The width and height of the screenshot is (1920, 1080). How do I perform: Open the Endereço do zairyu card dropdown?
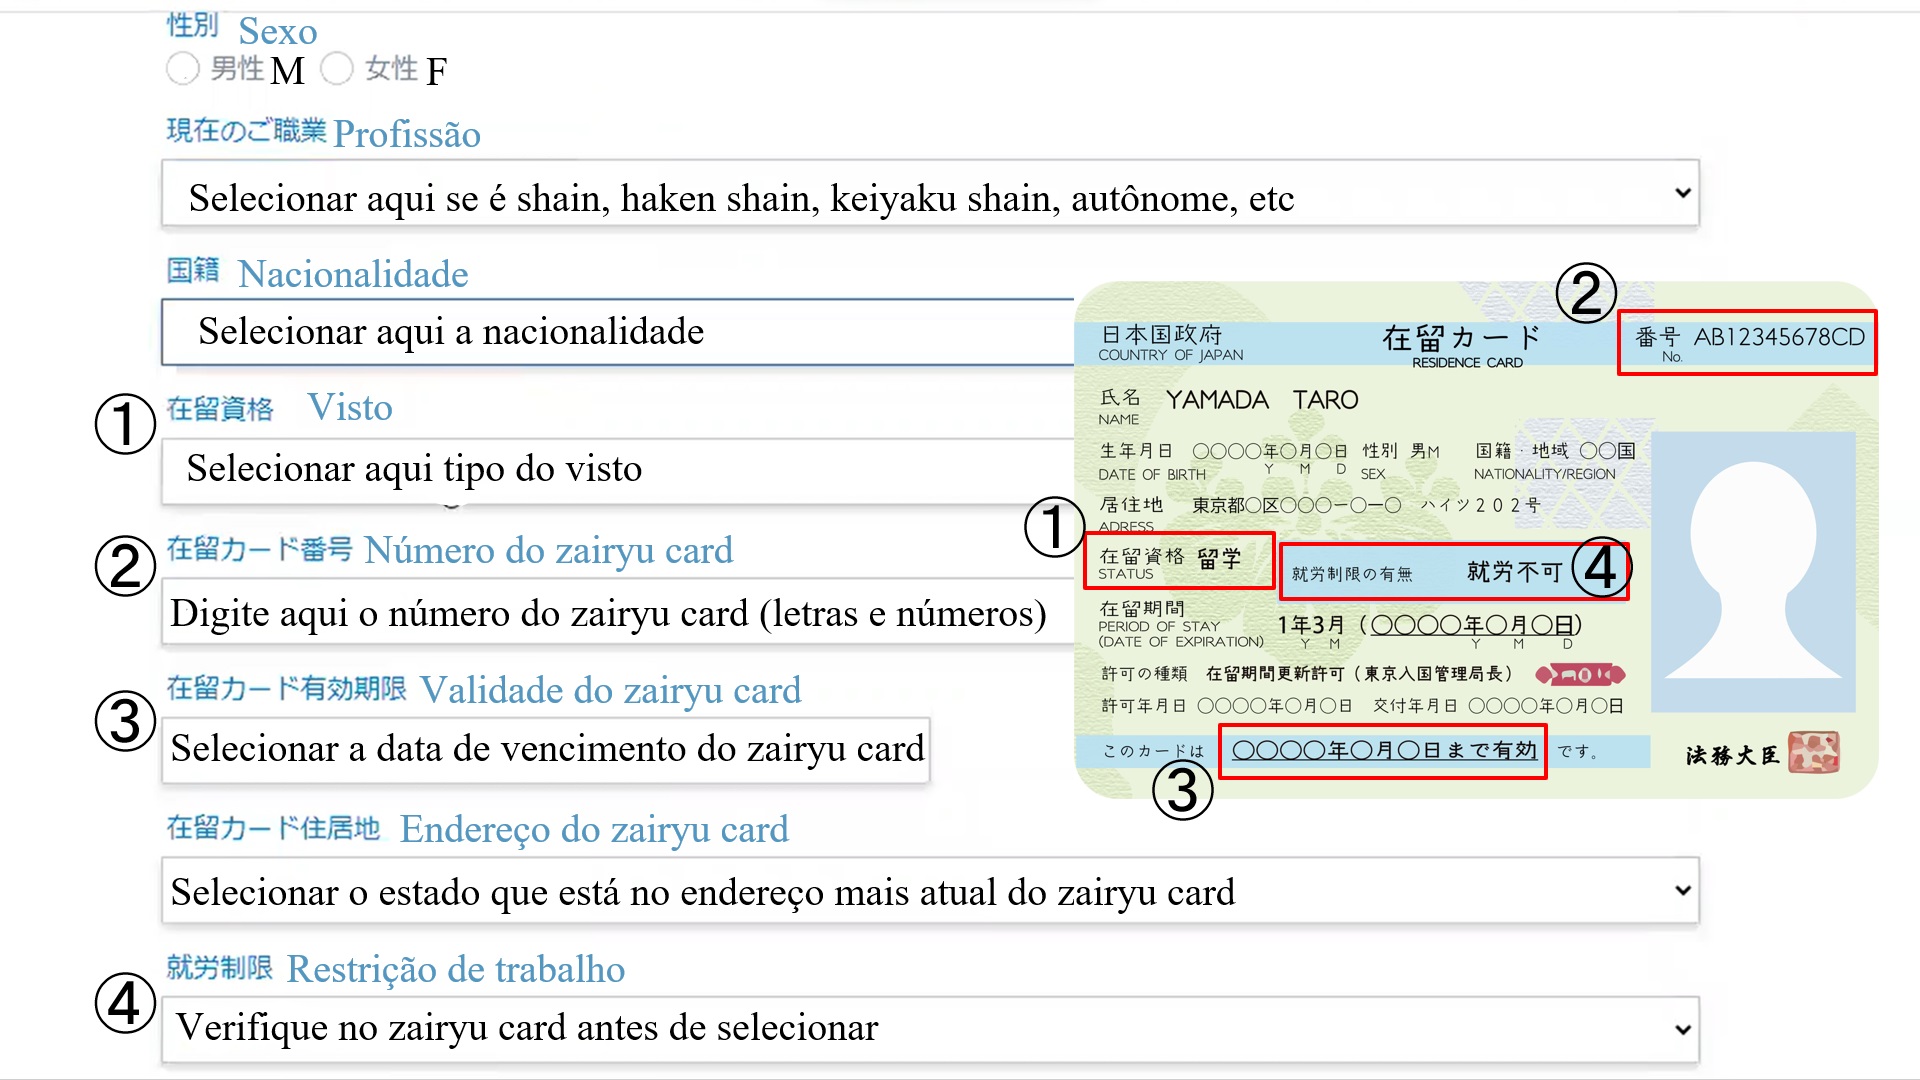[930, 891]
